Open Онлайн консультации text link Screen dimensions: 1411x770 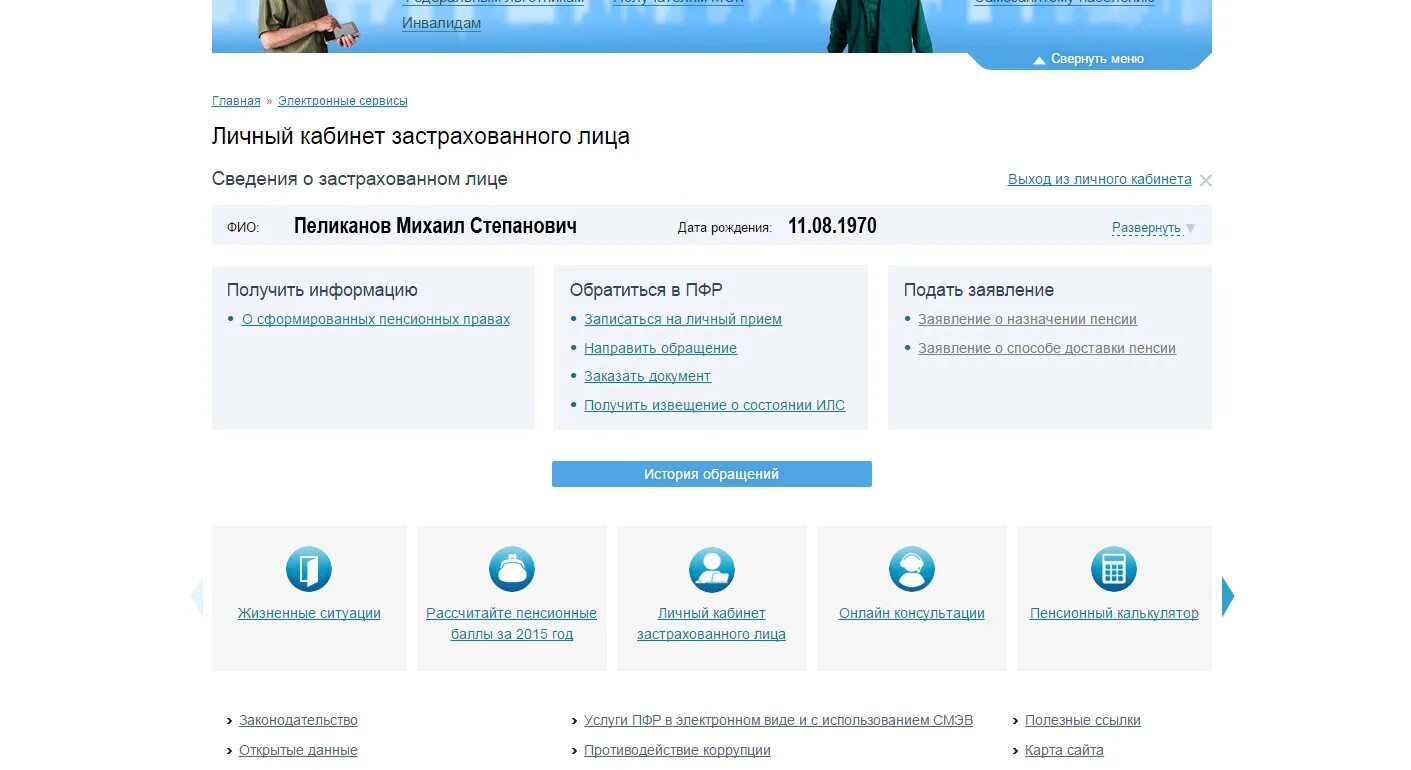click(x=912, y=613)
